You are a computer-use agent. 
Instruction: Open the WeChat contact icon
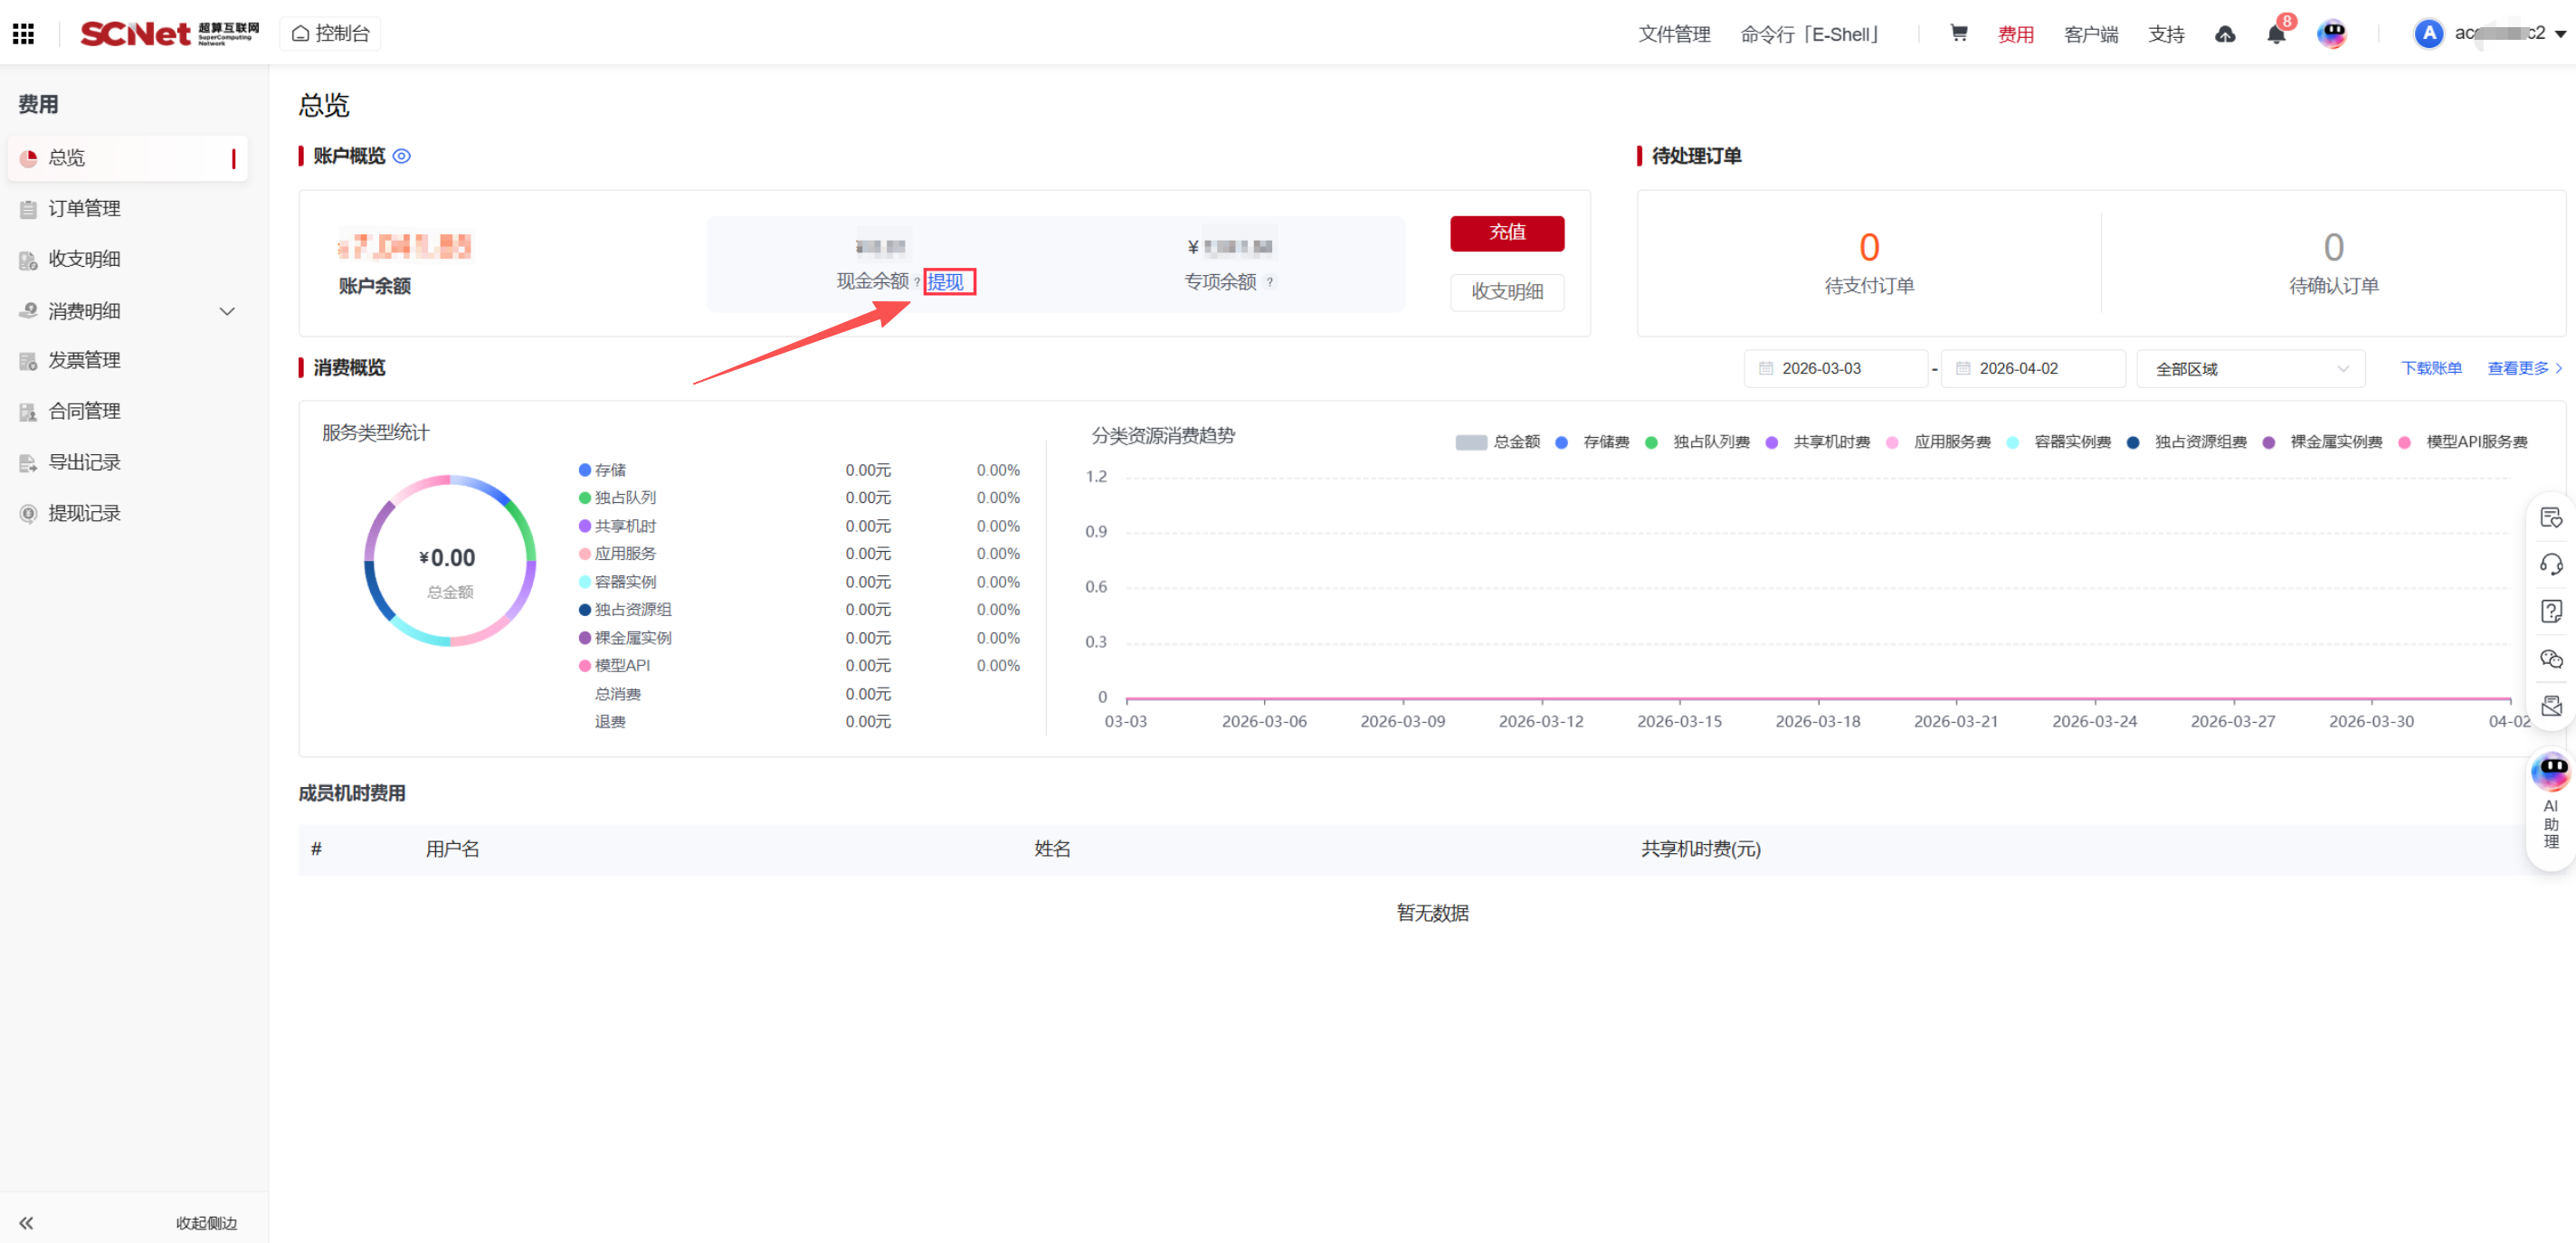(x=2550, y=659)
